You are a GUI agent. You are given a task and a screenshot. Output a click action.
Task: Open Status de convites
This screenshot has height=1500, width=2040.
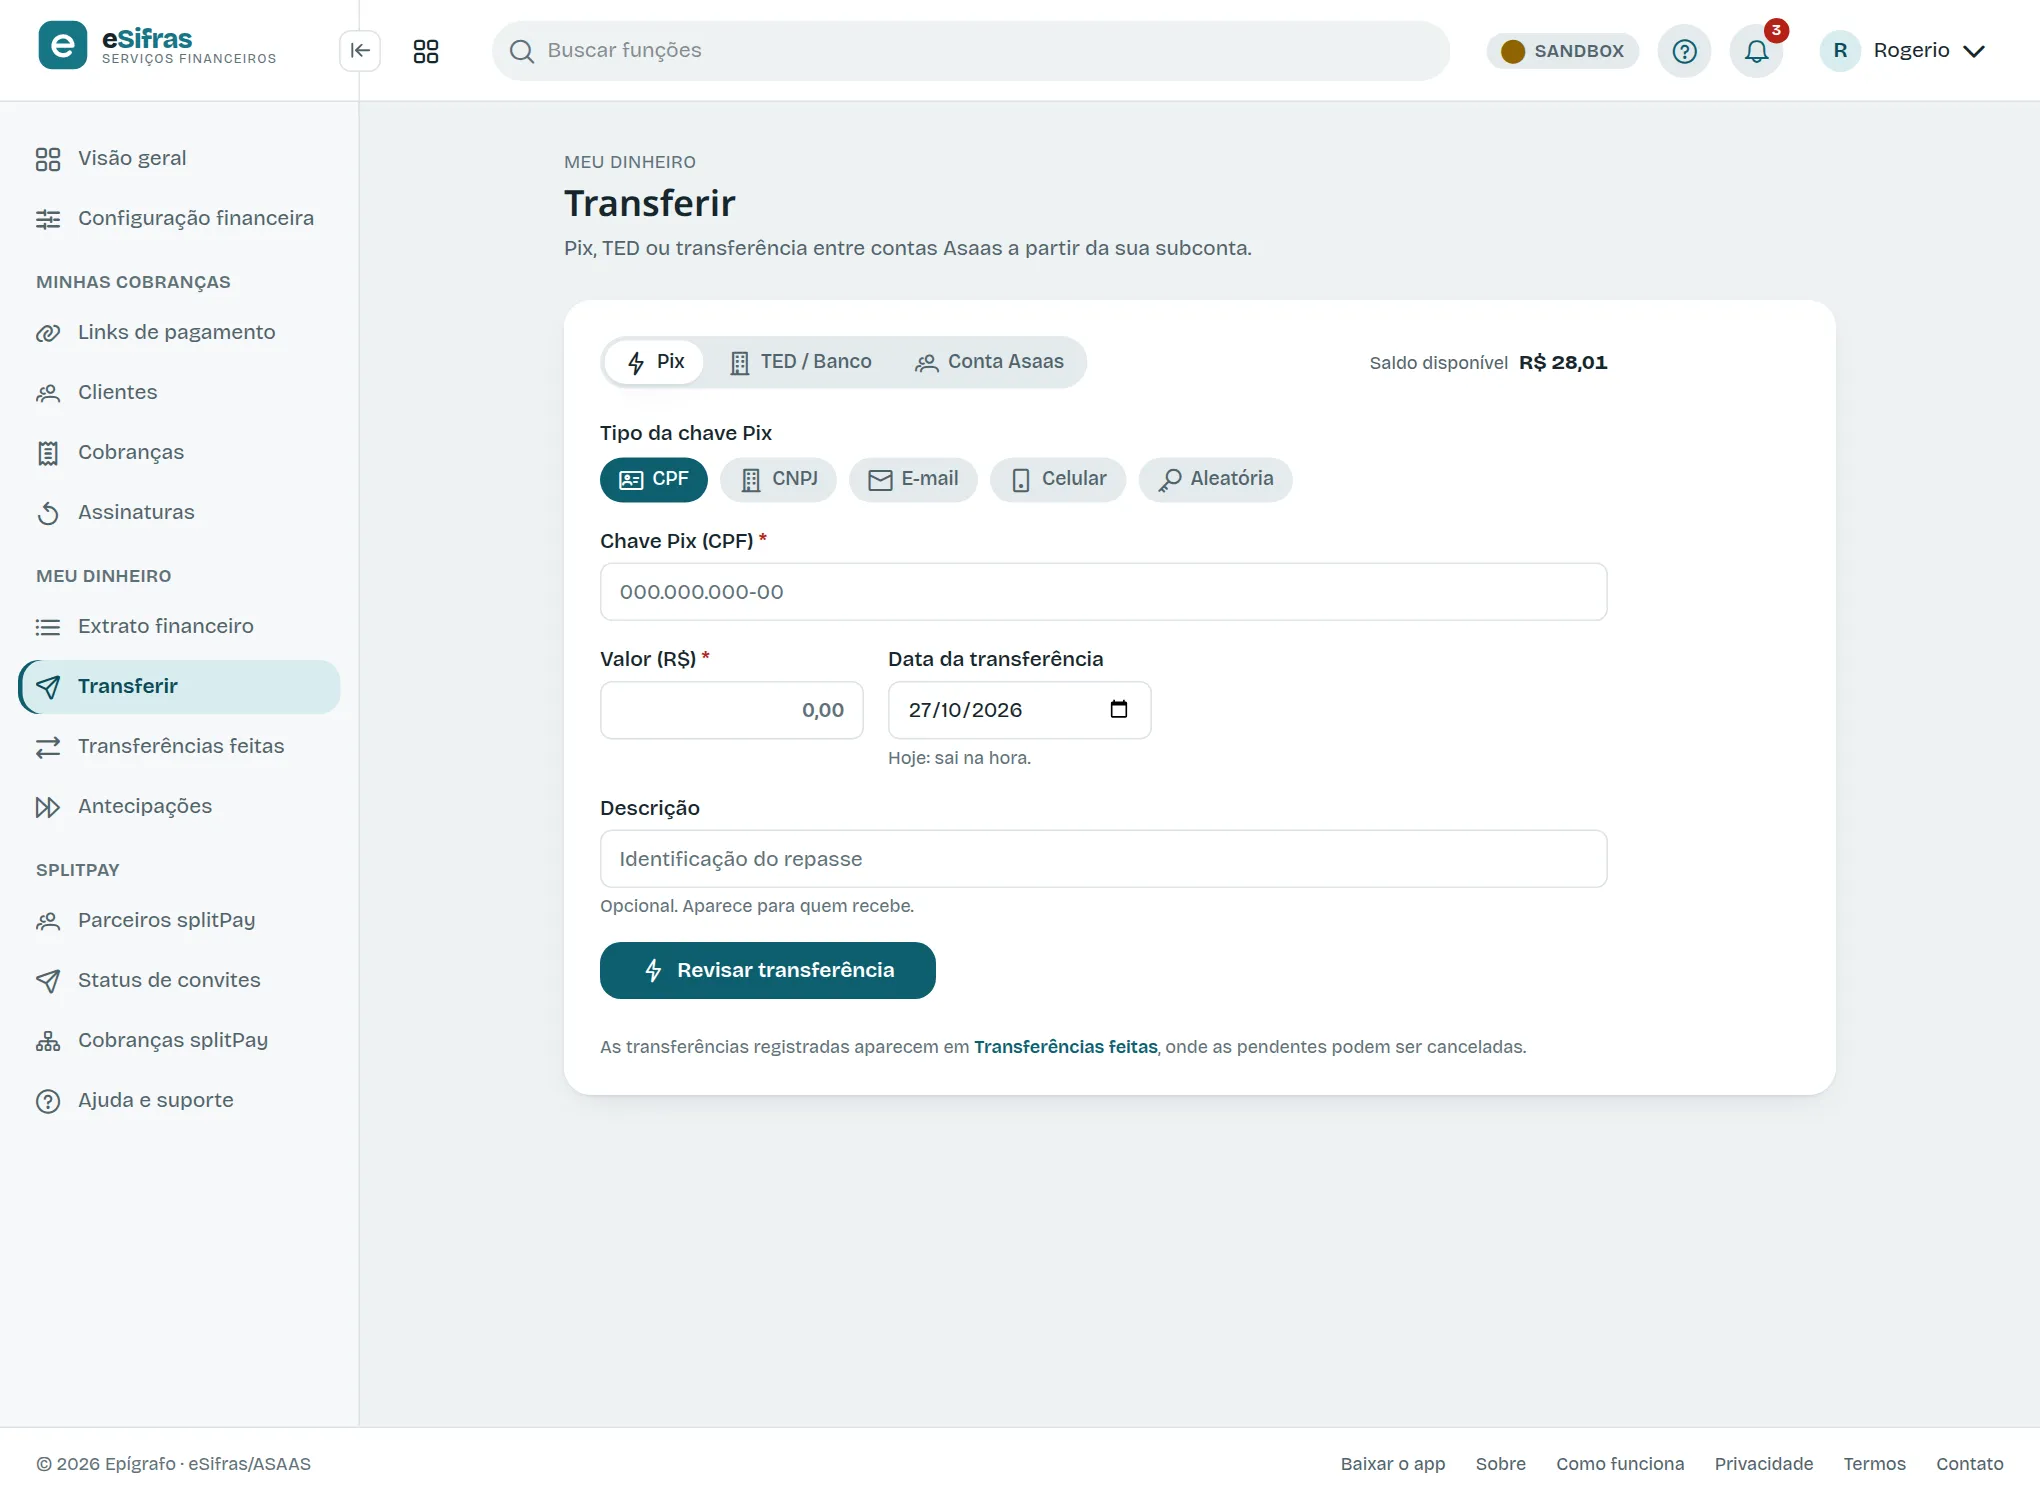coord(179,980)
